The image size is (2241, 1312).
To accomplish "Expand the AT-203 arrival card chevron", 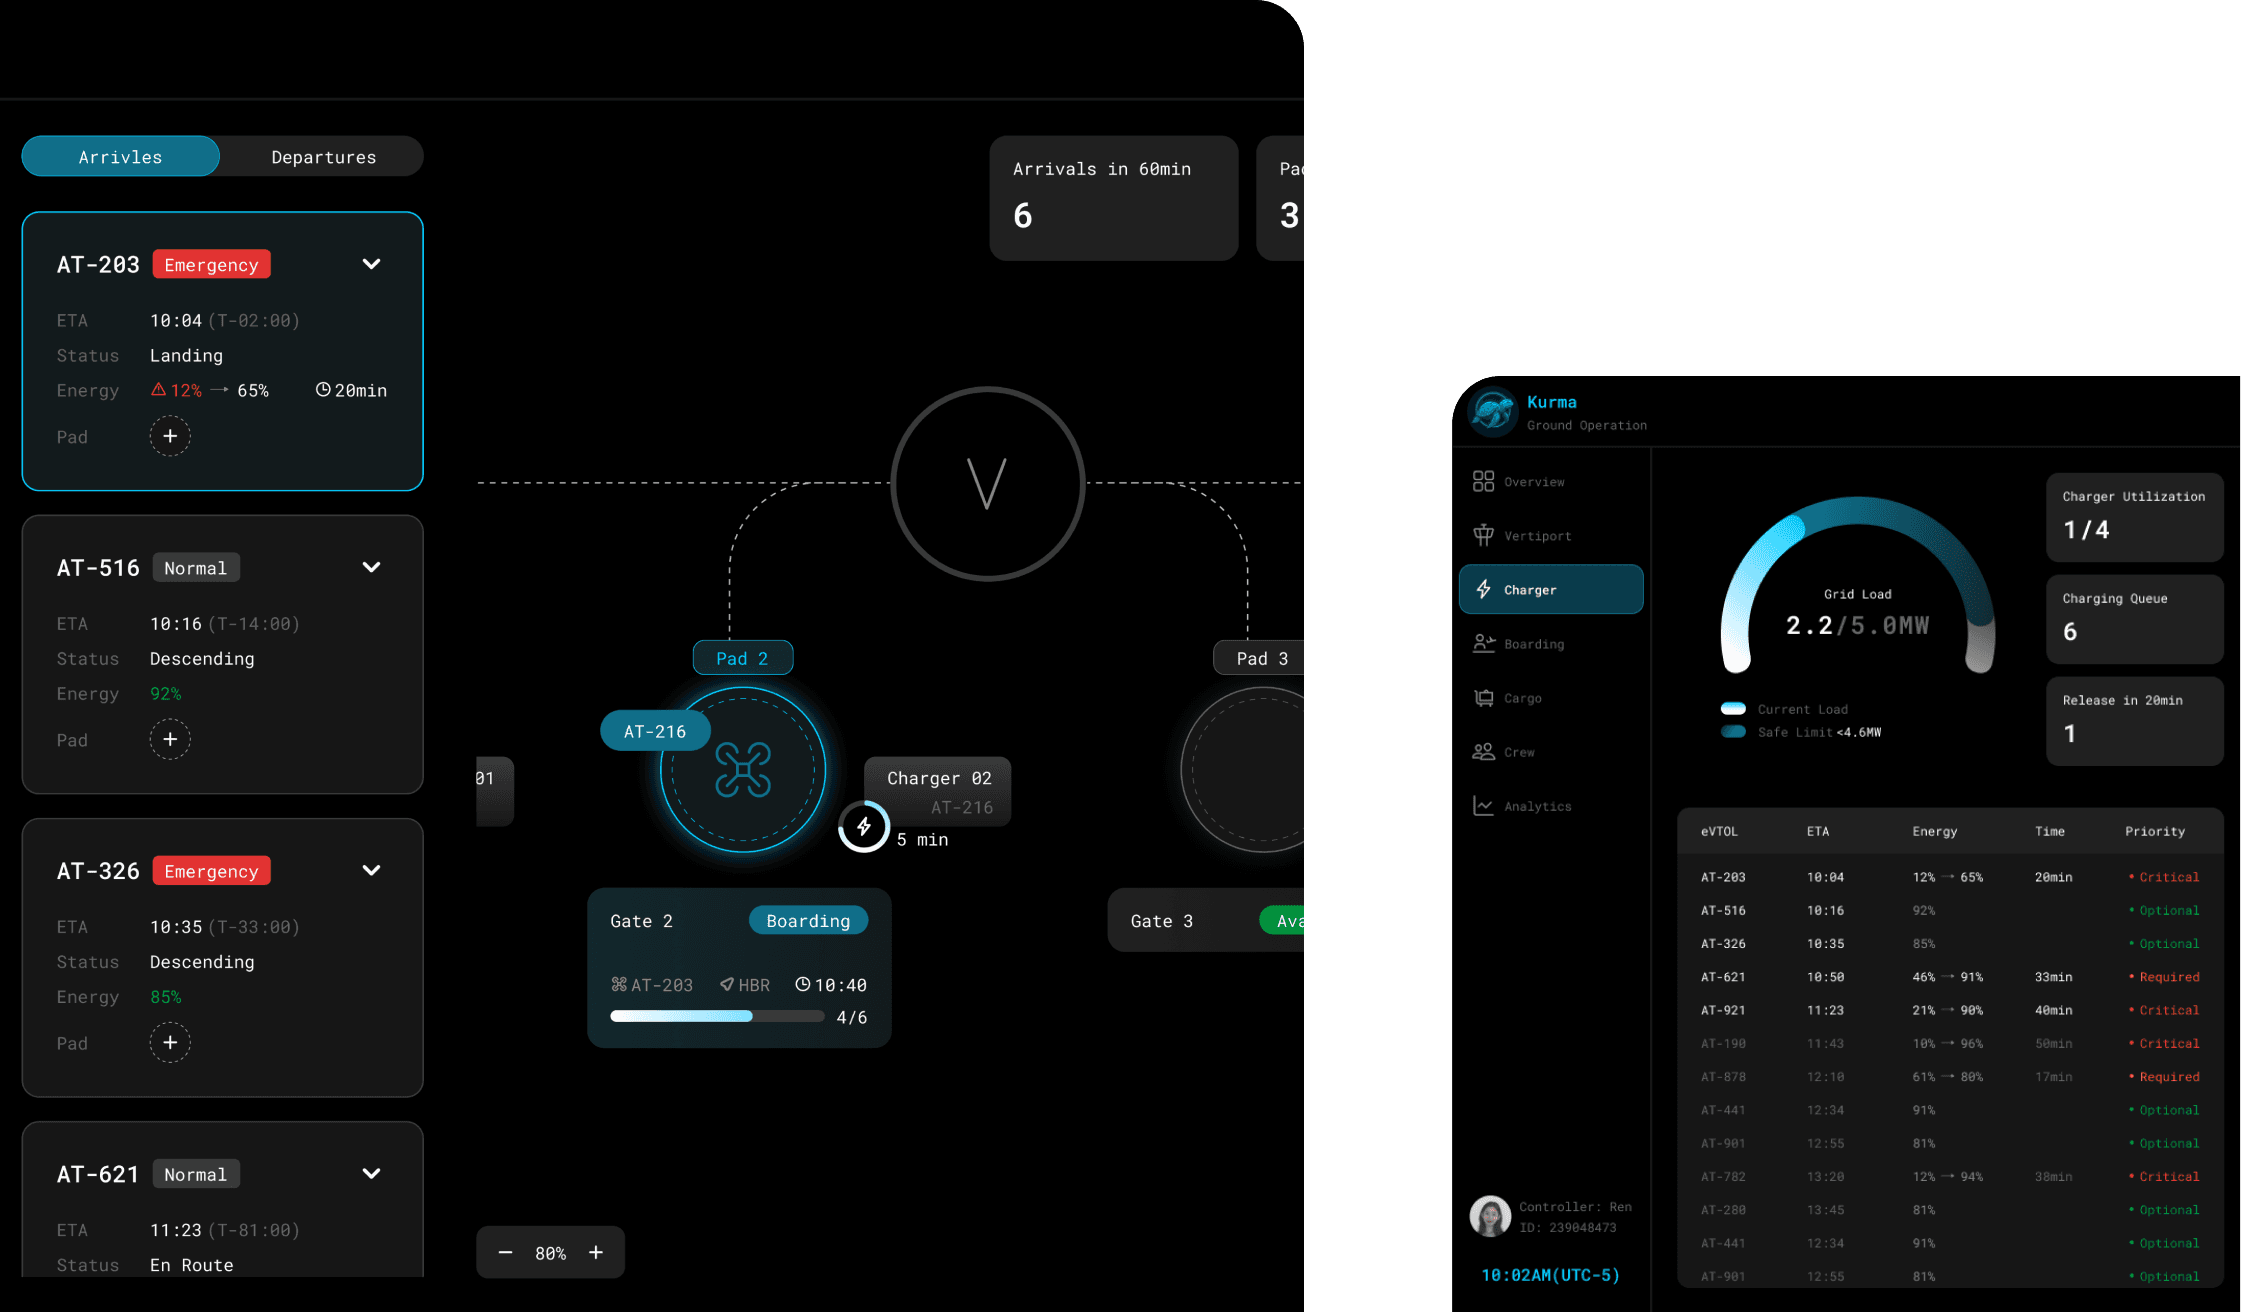I will click(x=371, y=264).
